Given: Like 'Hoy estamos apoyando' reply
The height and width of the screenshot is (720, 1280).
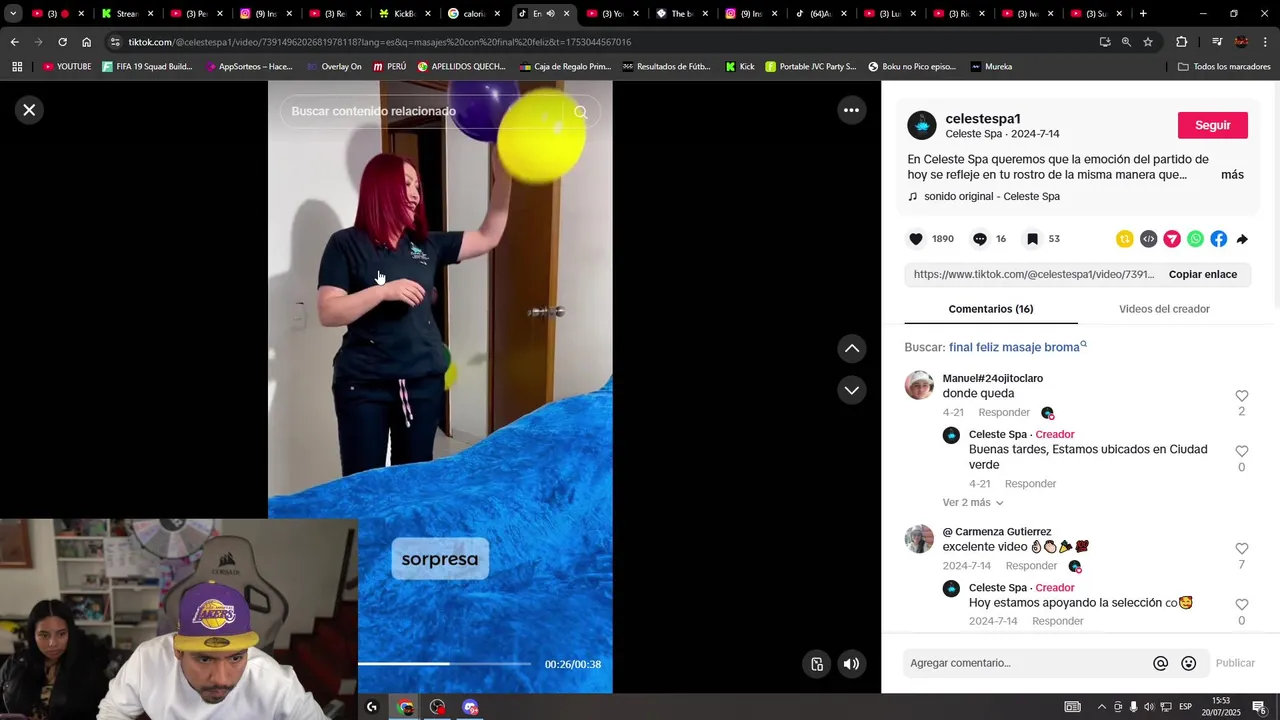Looking at the screenshot, I should click(x=1241, y=605).
